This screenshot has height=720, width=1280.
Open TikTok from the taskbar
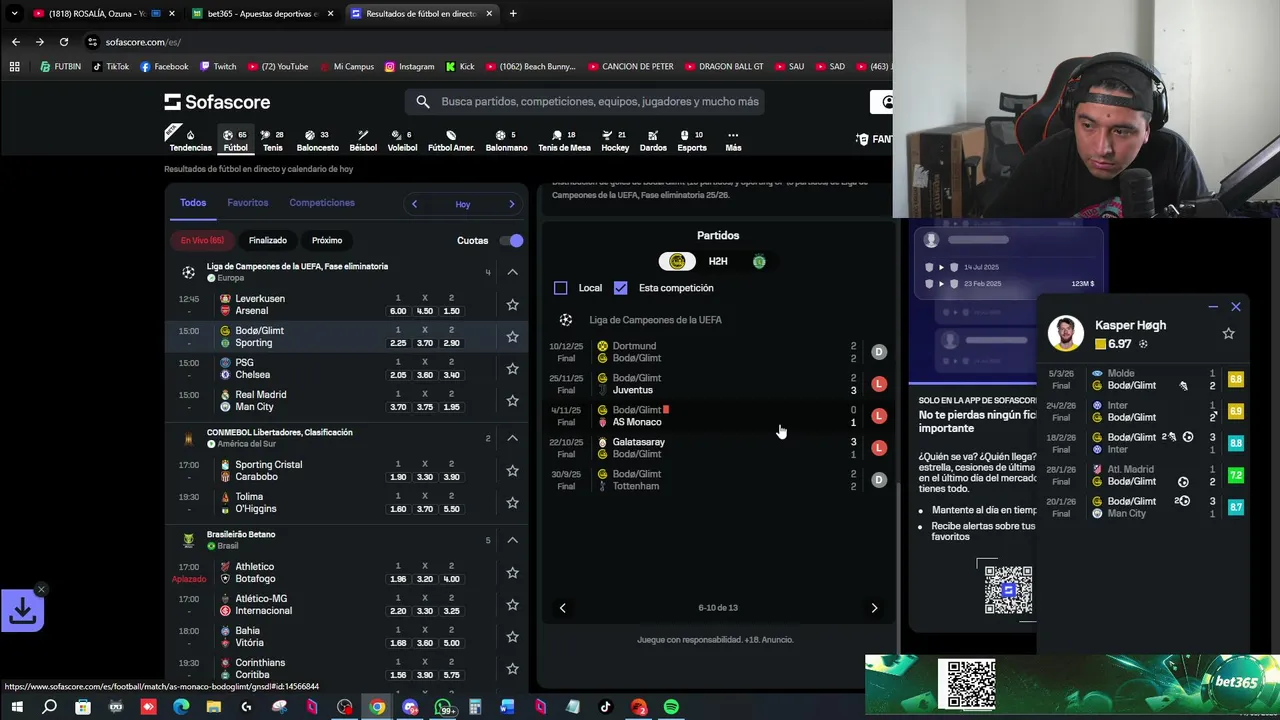(x=605, y=707)
